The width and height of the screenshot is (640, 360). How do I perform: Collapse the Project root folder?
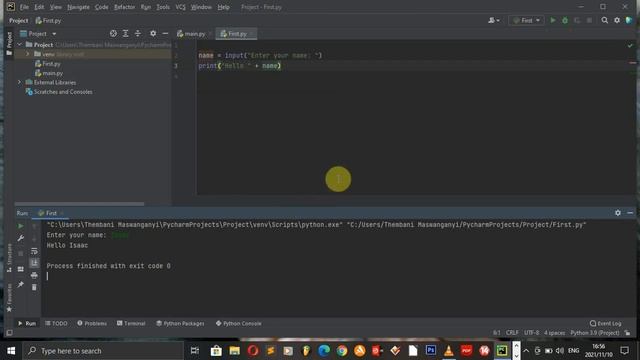click(x=20, y=44)
